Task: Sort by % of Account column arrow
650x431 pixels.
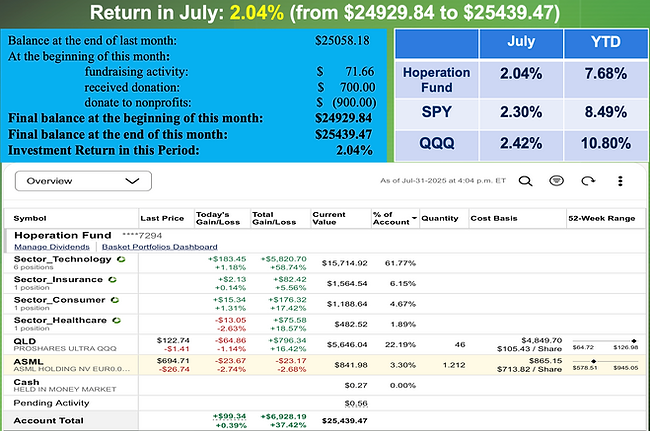Action: 414,218
